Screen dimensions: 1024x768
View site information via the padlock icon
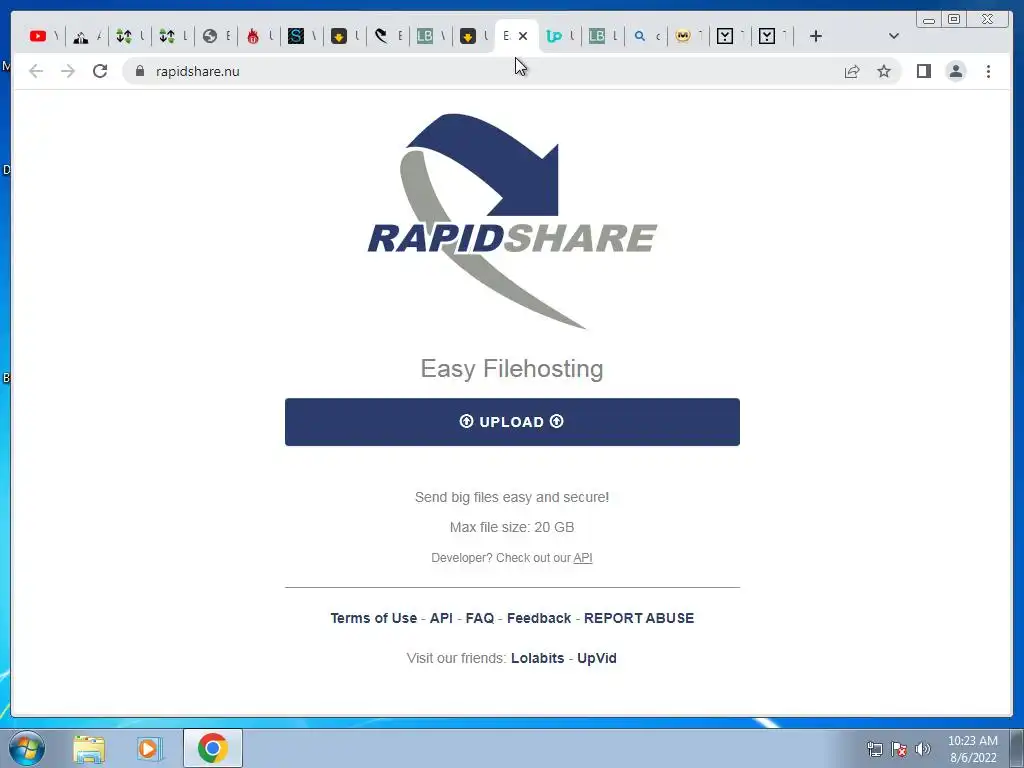pos(140,71)
